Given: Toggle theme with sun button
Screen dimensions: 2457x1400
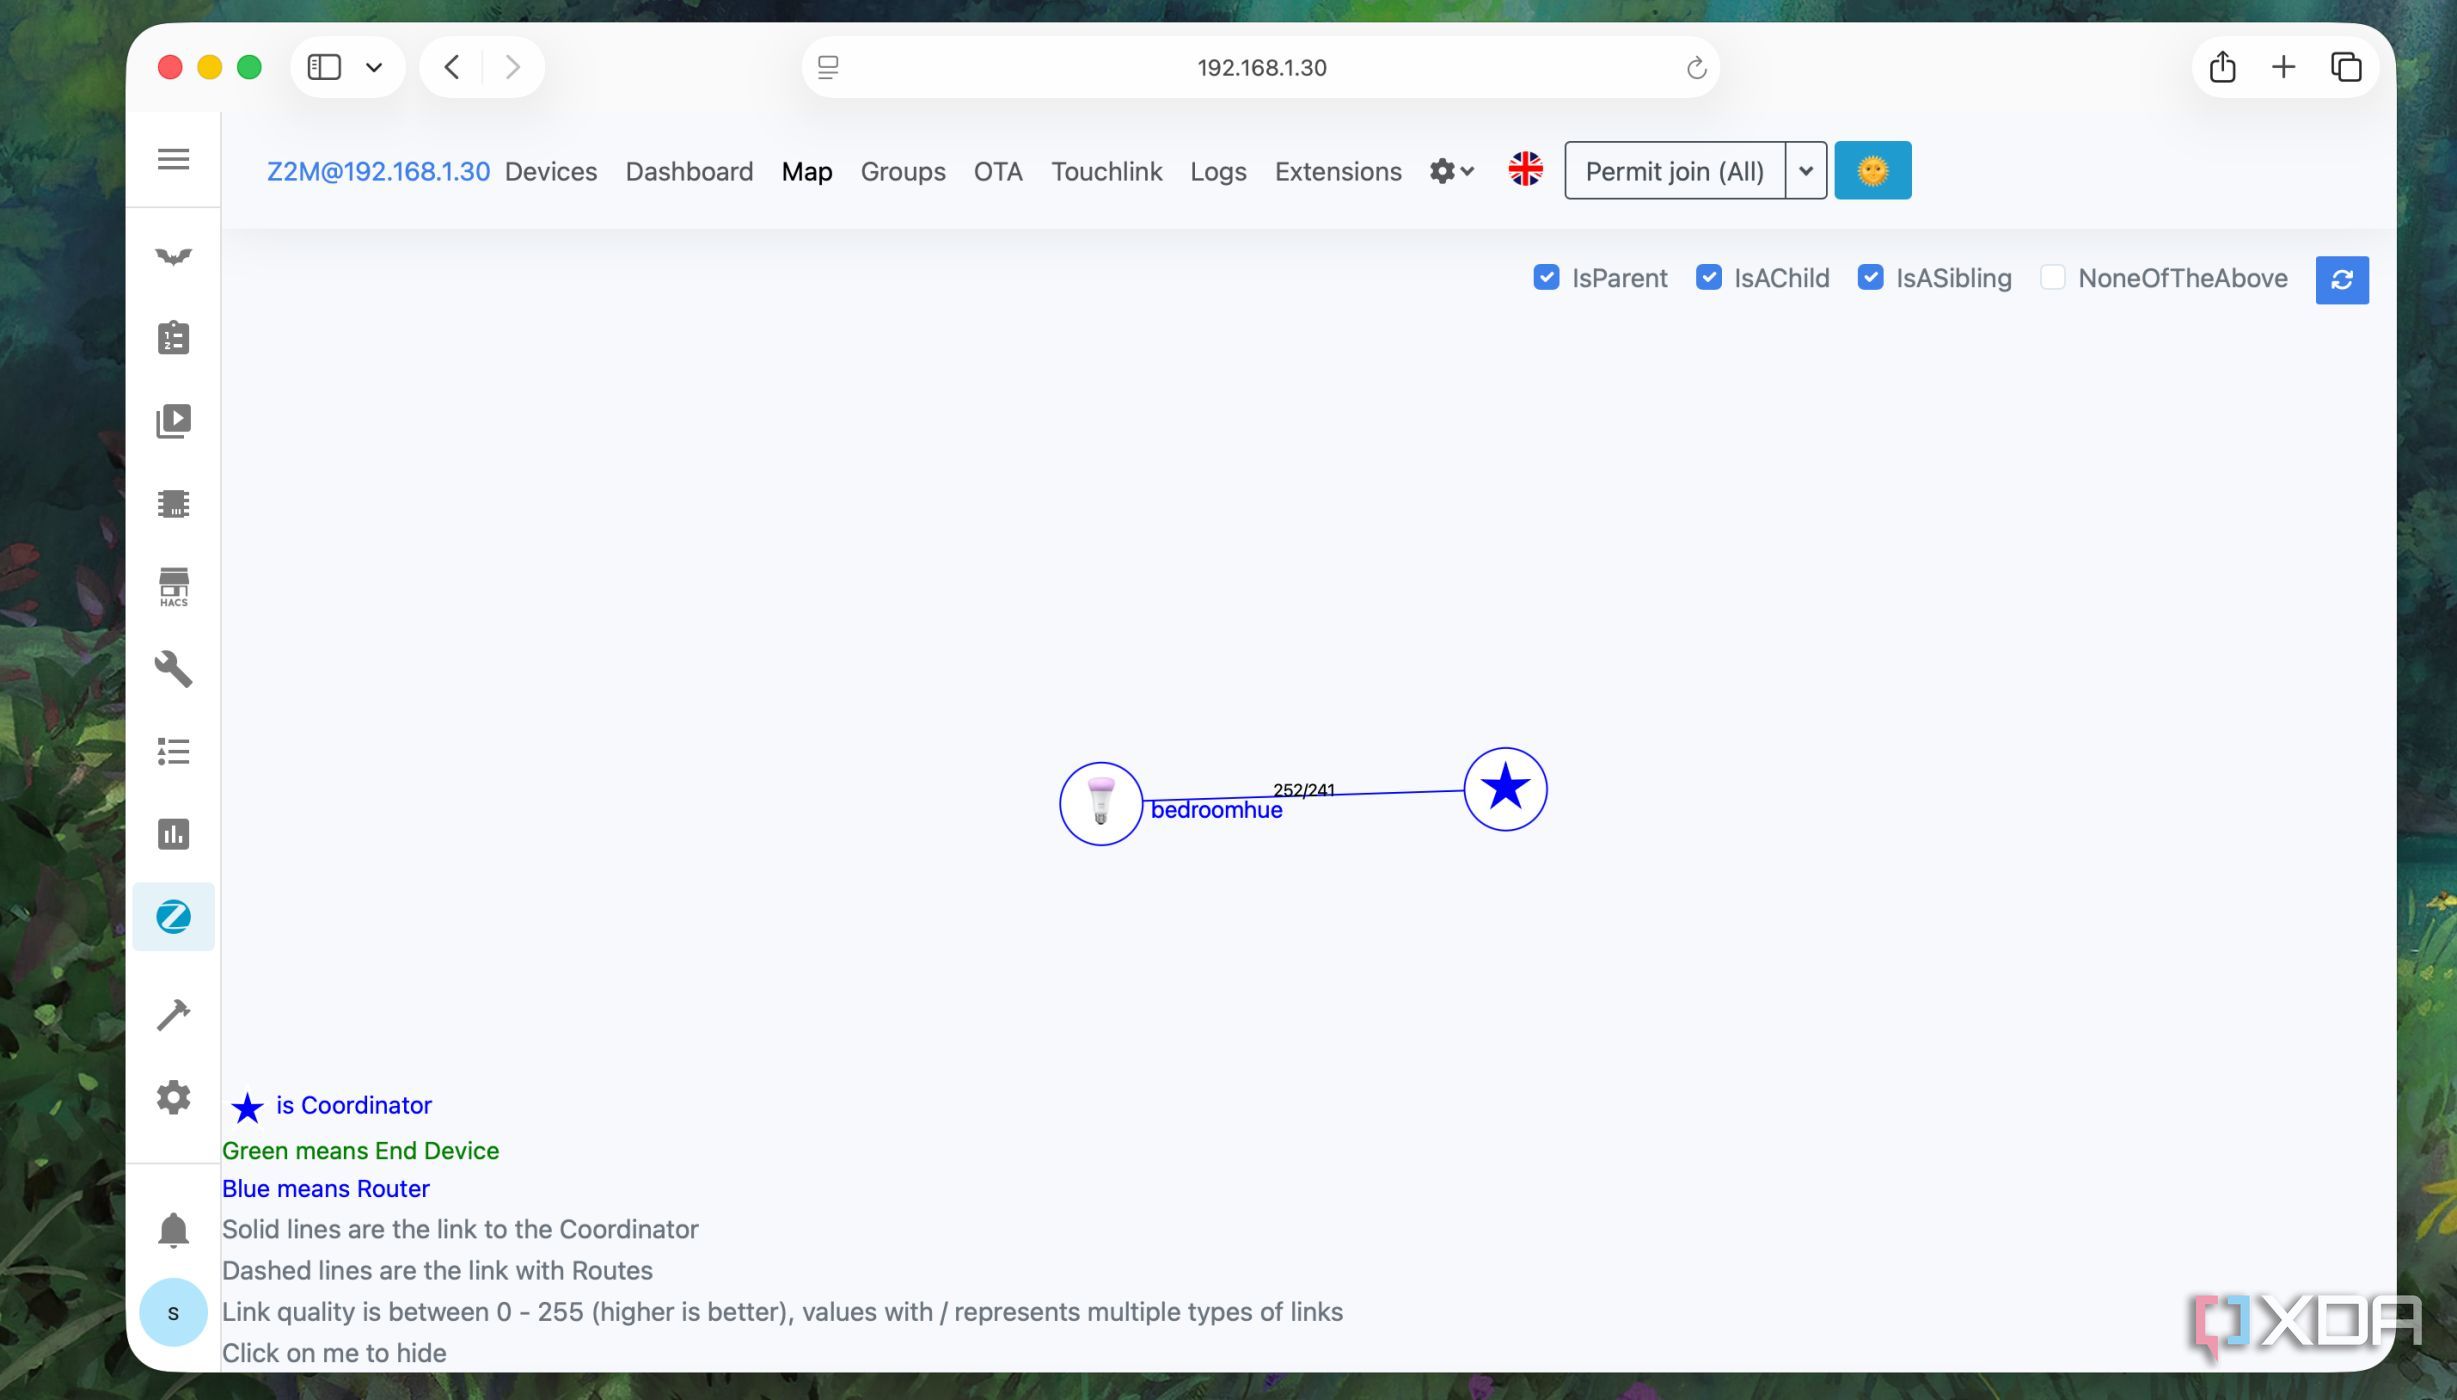Looking at the screenshot, I should point(1872,170).
